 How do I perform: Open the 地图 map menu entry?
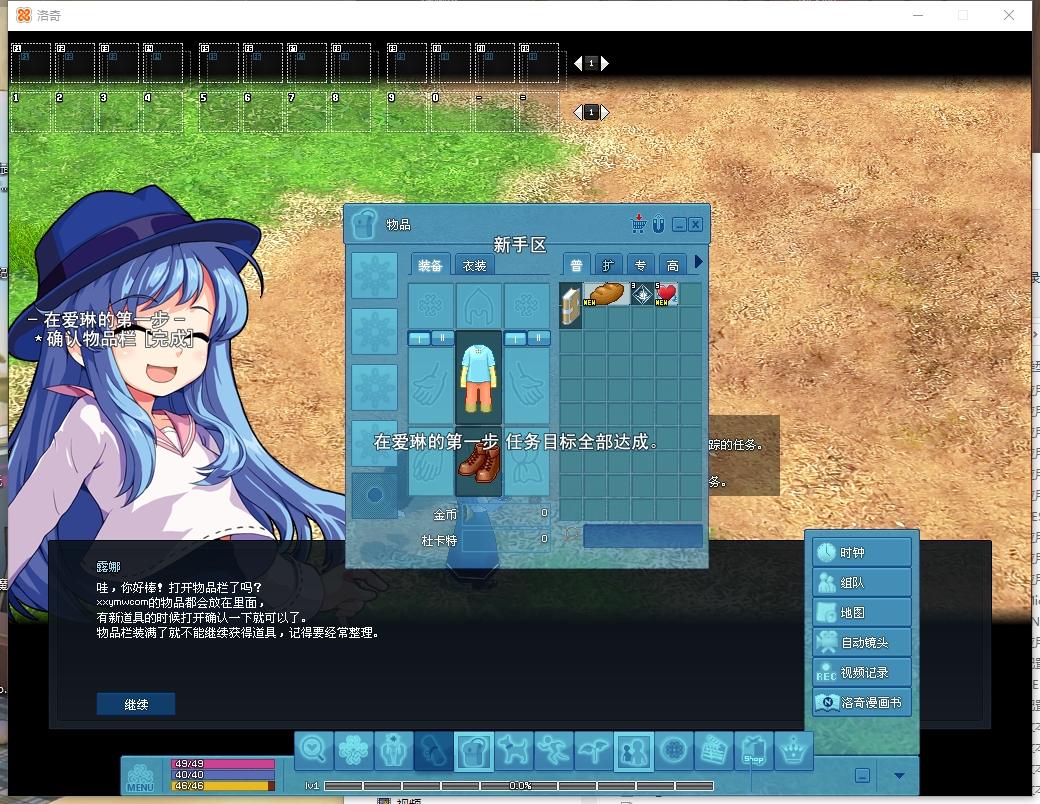[x=862, y=612]
